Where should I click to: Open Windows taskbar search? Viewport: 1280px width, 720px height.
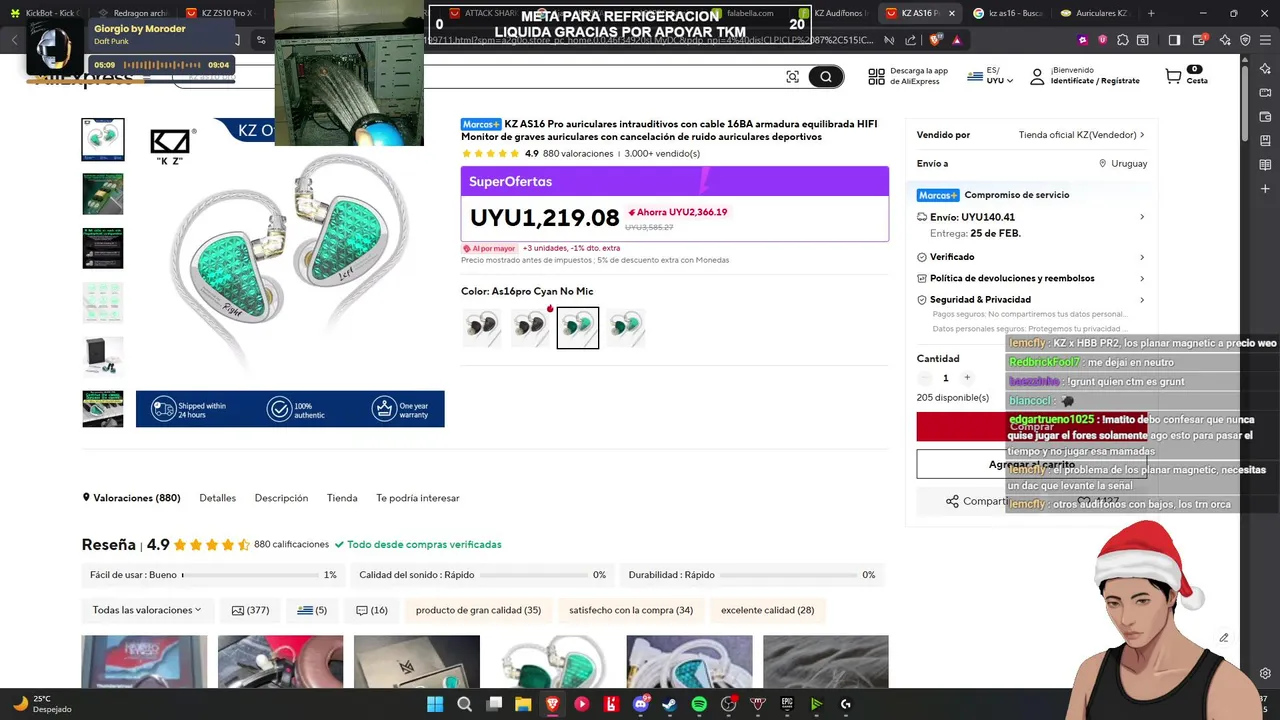point(464,704)
